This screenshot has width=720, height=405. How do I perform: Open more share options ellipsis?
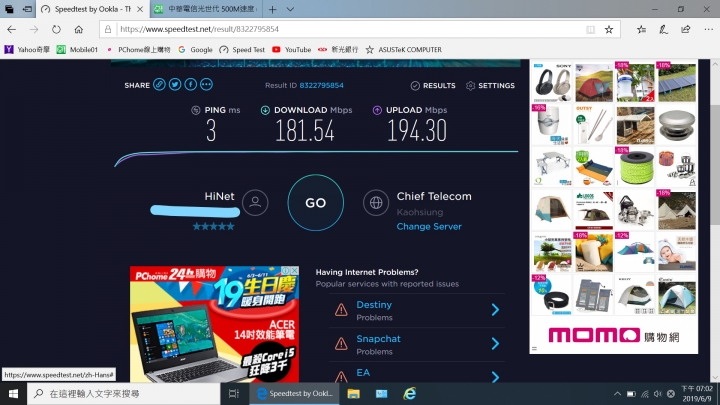[x=206, y=84]
